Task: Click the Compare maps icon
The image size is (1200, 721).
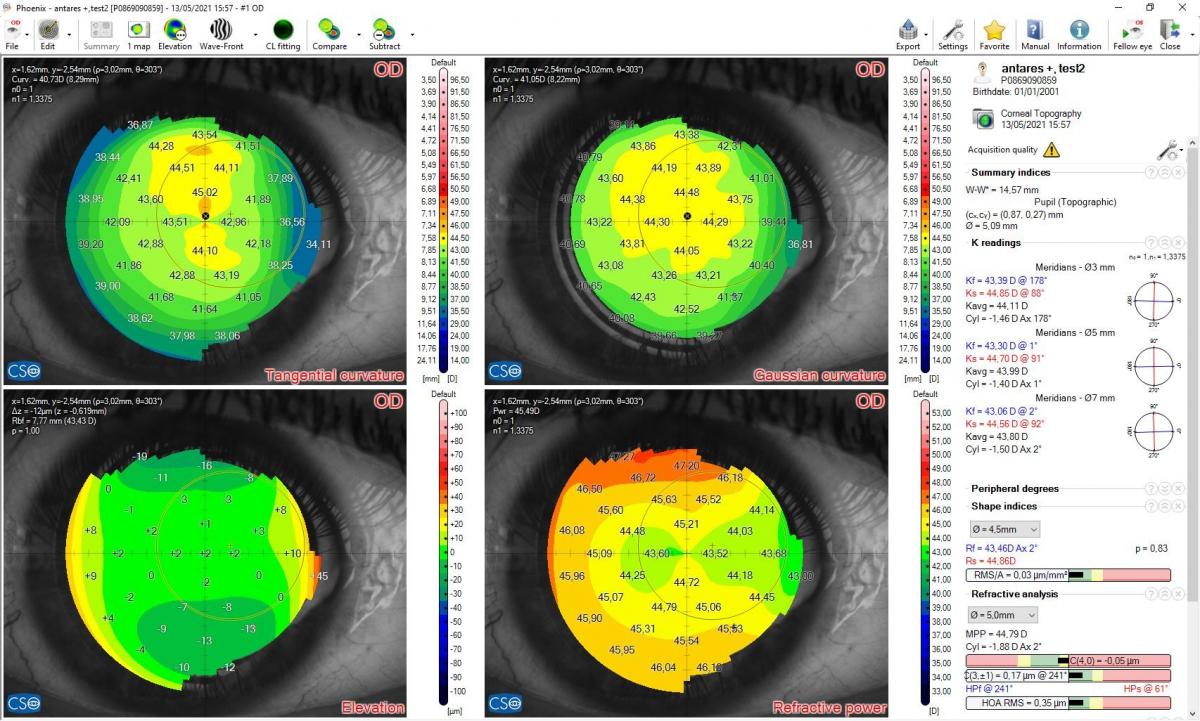Action: [330, 33]
